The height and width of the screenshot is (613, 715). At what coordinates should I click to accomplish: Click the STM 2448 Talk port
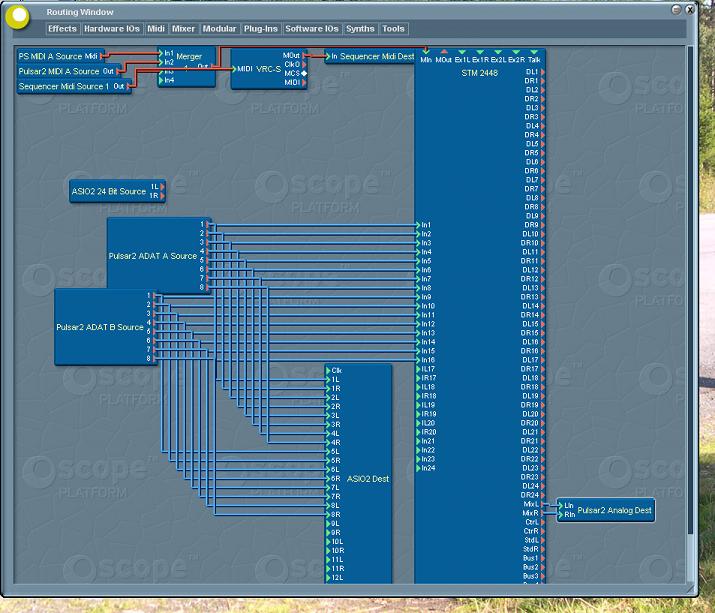(x=534, y=52)
